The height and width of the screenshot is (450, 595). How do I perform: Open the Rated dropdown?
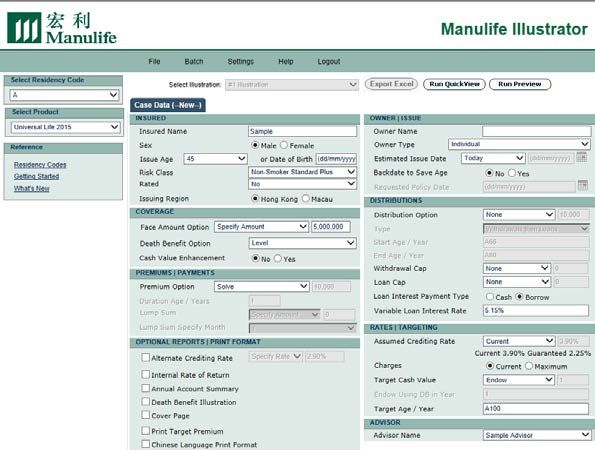(x=302, y=184)
